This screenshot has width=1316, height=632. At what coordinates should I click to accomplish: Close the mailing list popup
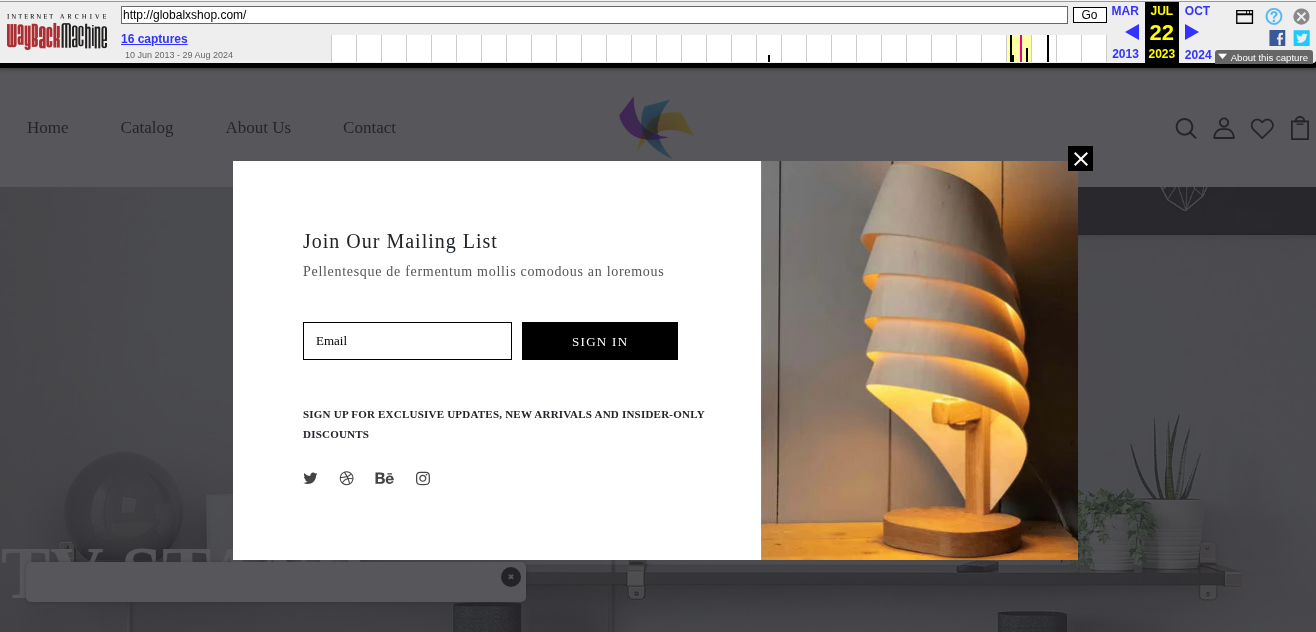(x=1080, y=159)
